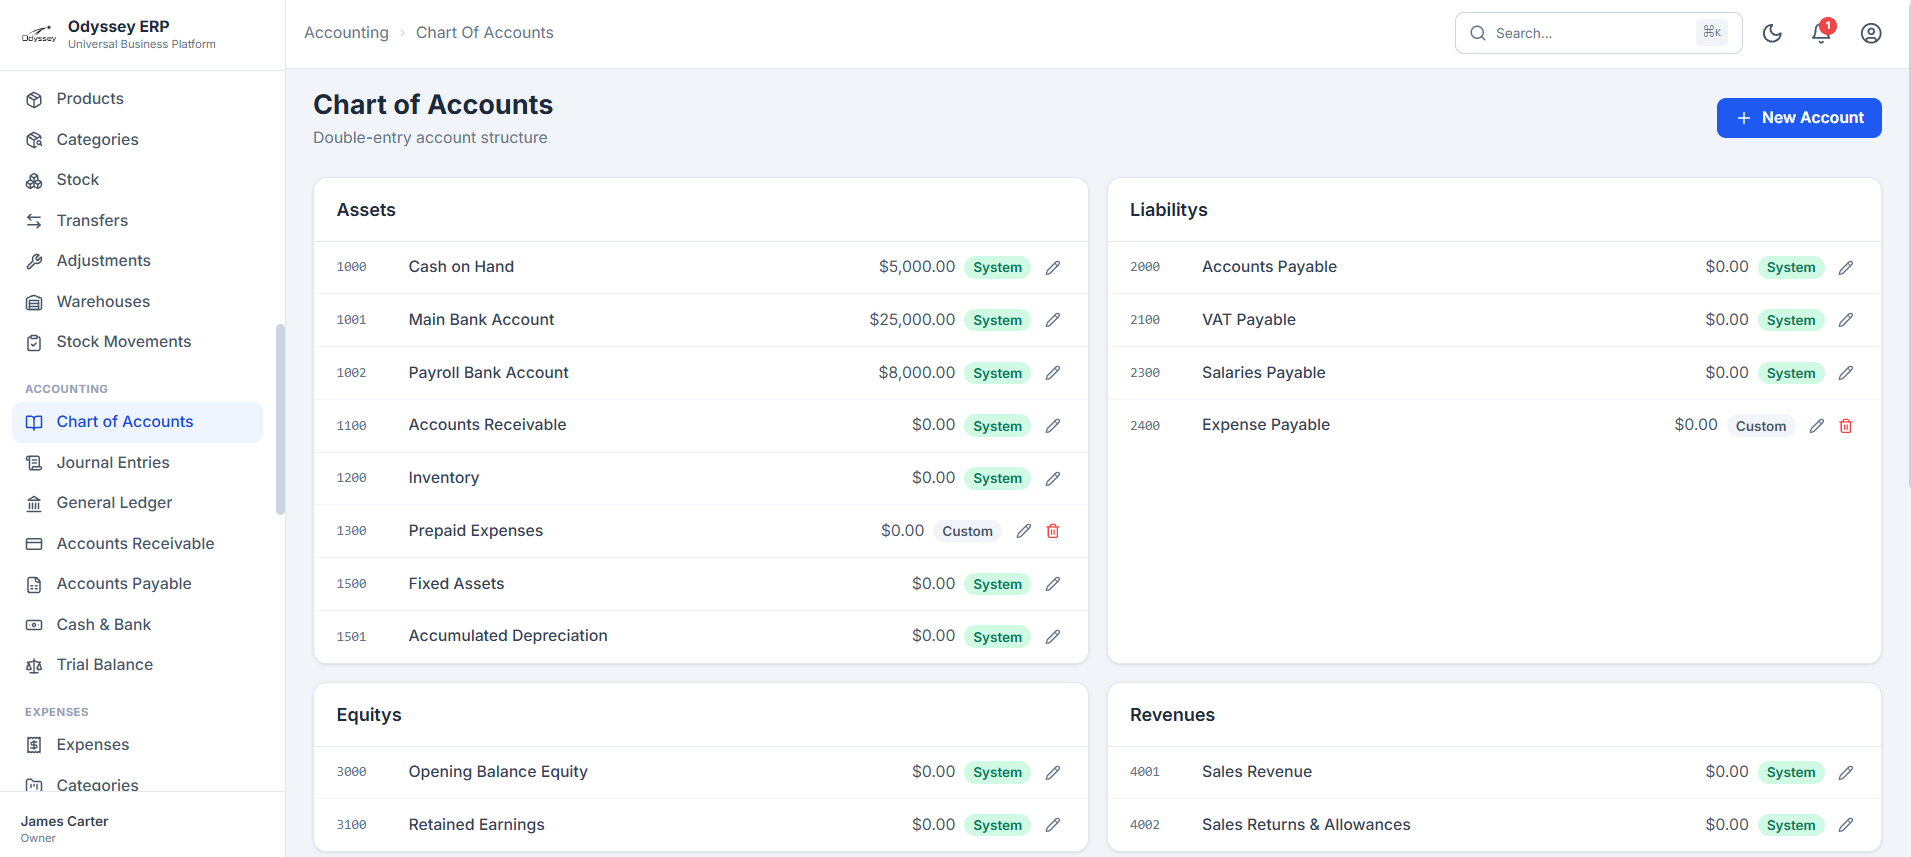Open user profile icon
Screen dimensions: 1911x857
[x=1871, y=33]
